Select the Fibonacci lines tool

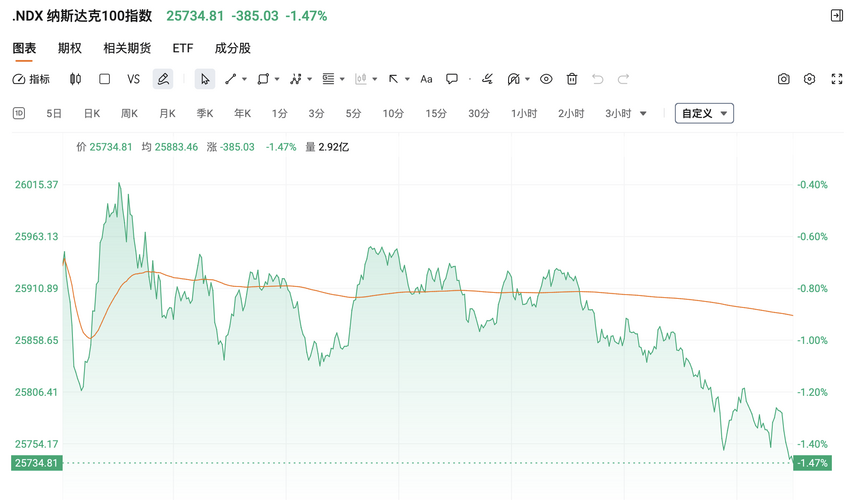point(328,79)
